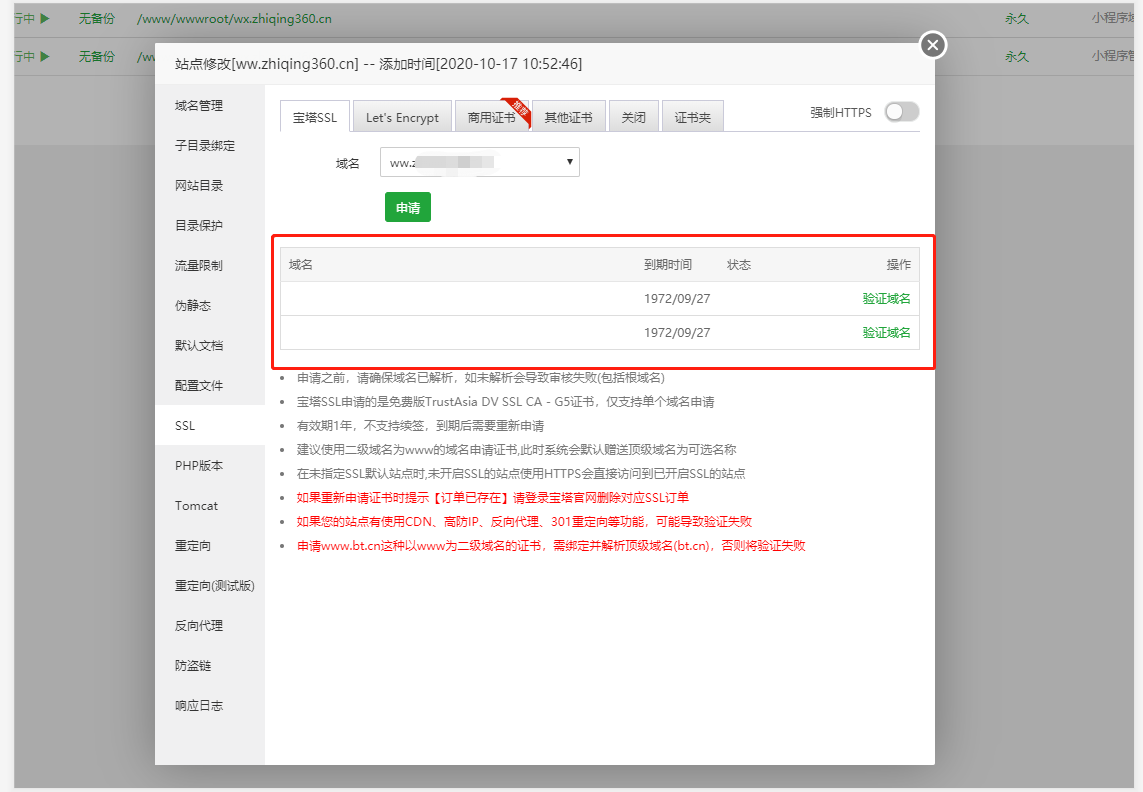This screenshot has width=1143, height=792.
Task: Click the green 申请 button
Action: (407, 208)
